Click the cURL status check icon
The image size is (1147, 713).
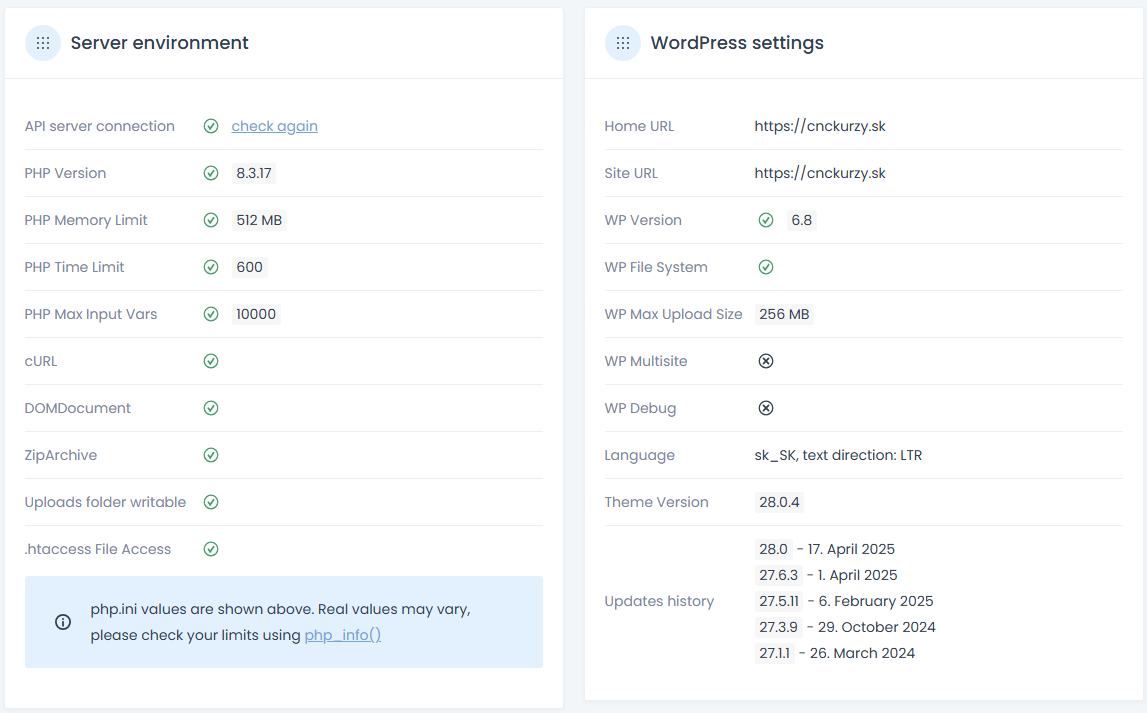pos(211,361)
